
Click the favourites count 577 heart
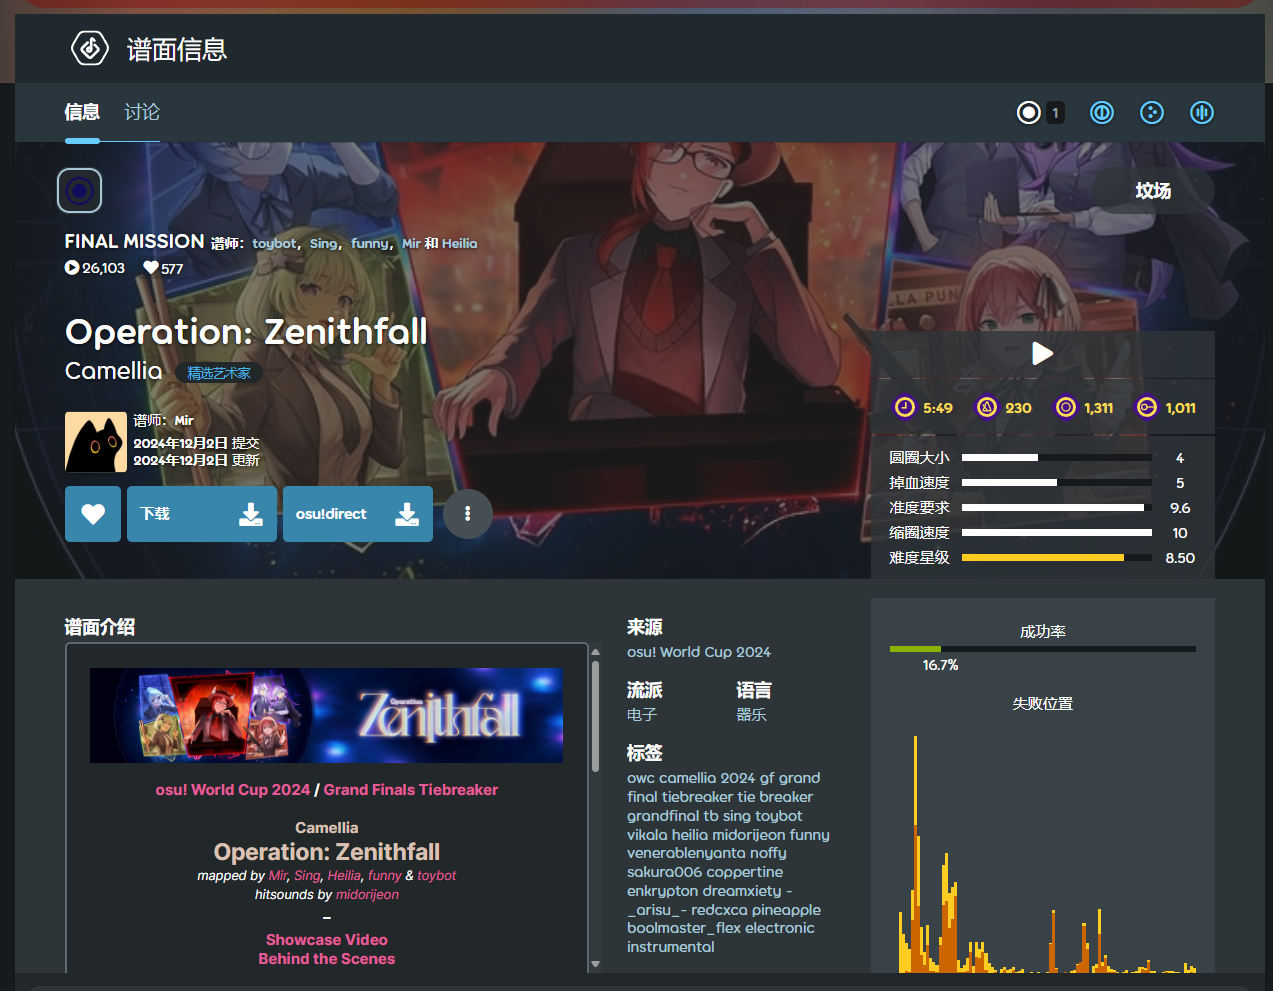[151, 268]
